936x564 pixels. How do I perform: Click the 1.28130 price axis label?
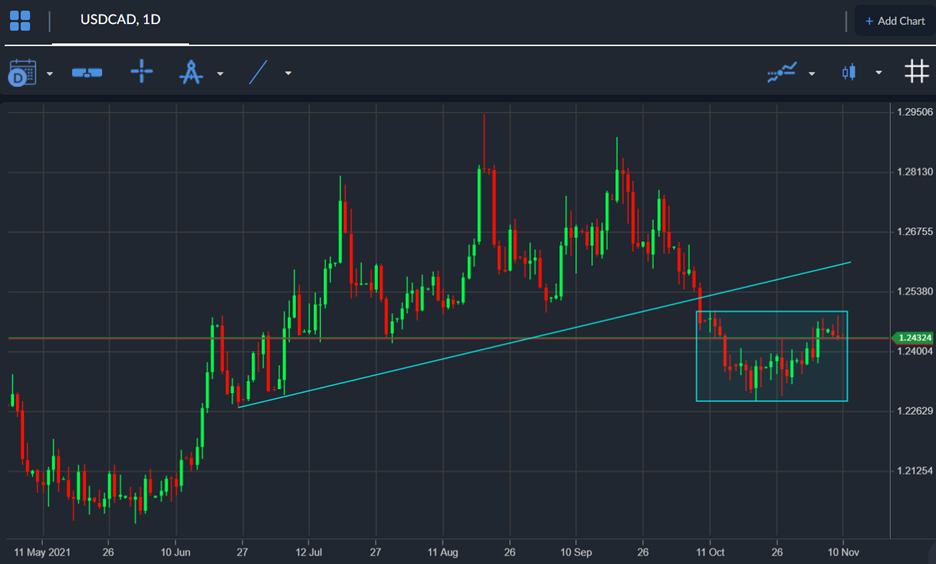pyautogui.click(x=915, y=172)
